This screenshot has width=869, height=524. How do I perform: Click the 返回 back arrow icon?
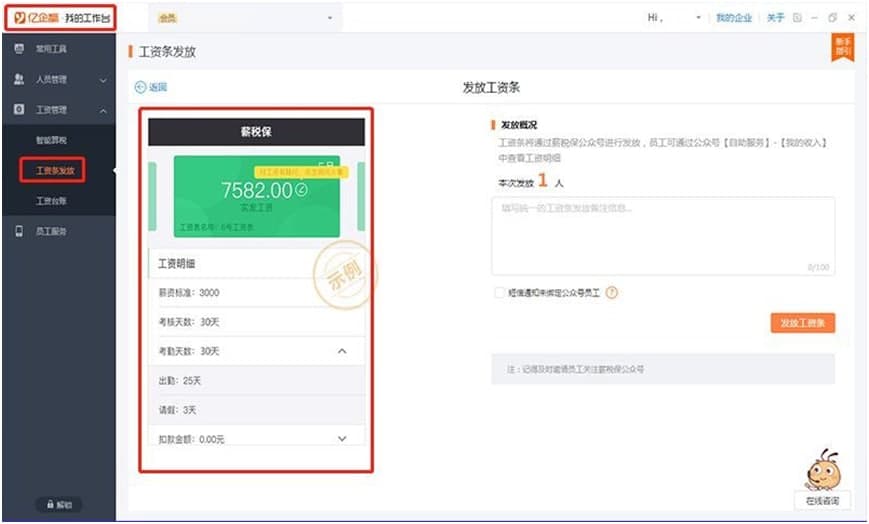(140, 88)
